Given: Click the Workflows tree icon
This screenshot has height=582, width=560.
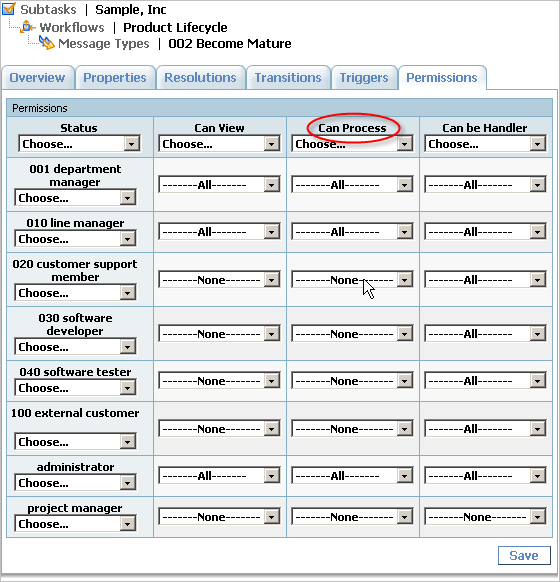Looking at the screenshot, I should pyautogui.click(x=28, y=27).
